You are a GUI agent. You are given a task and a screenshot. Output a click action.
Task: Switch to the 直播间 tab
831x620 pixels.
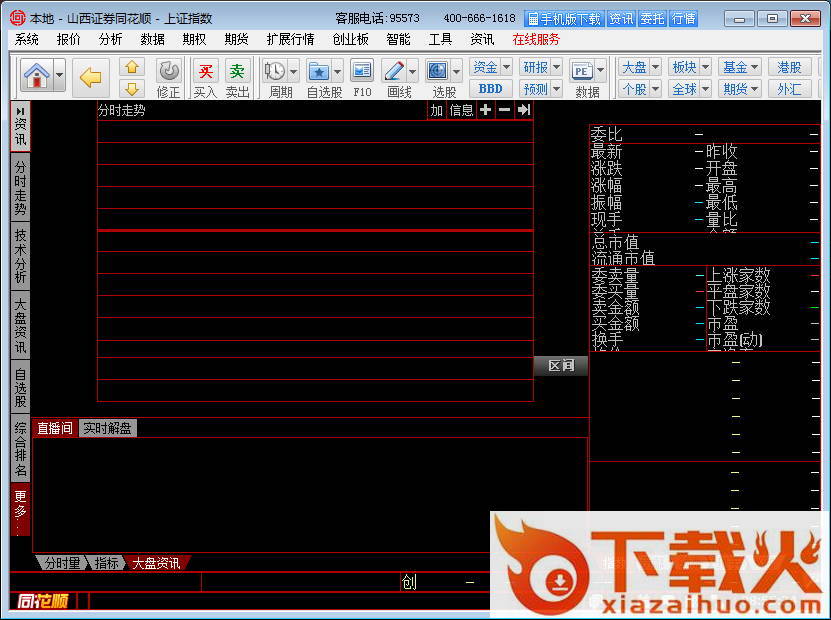point(55,428)
